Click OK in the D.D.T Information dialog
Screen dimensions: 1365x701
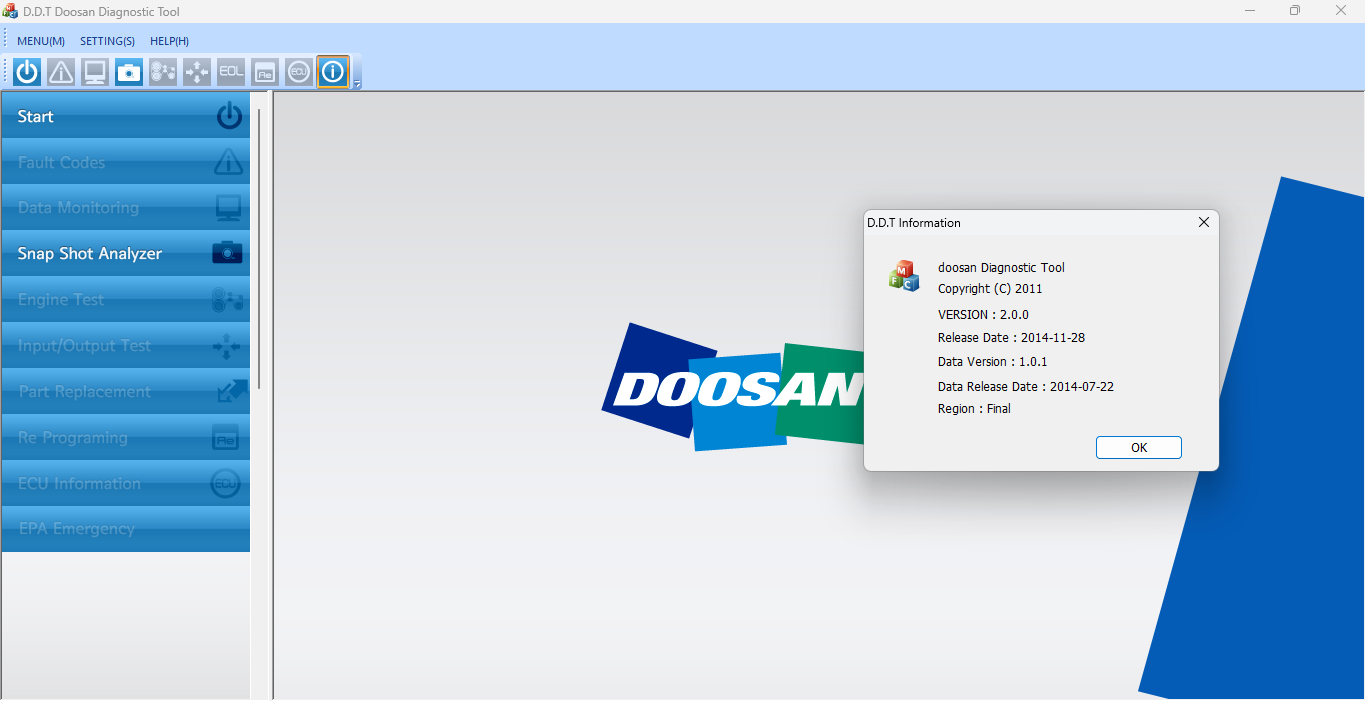[1139, 447]
